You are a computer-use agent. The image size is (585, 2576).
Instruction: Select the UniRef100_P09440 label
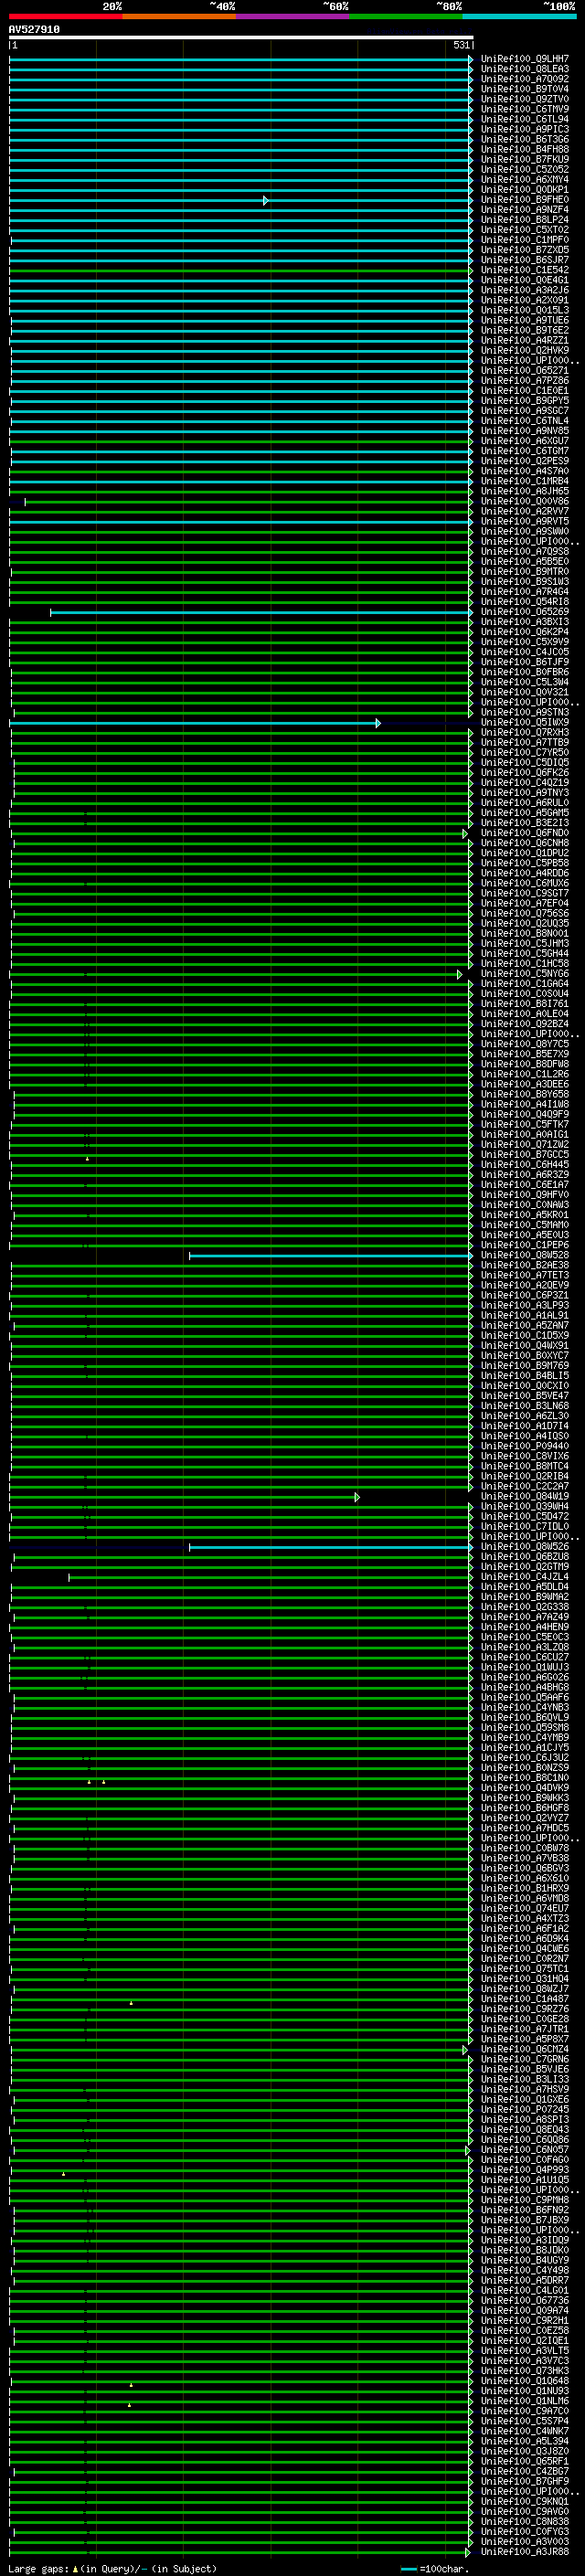click(525, 1446)
